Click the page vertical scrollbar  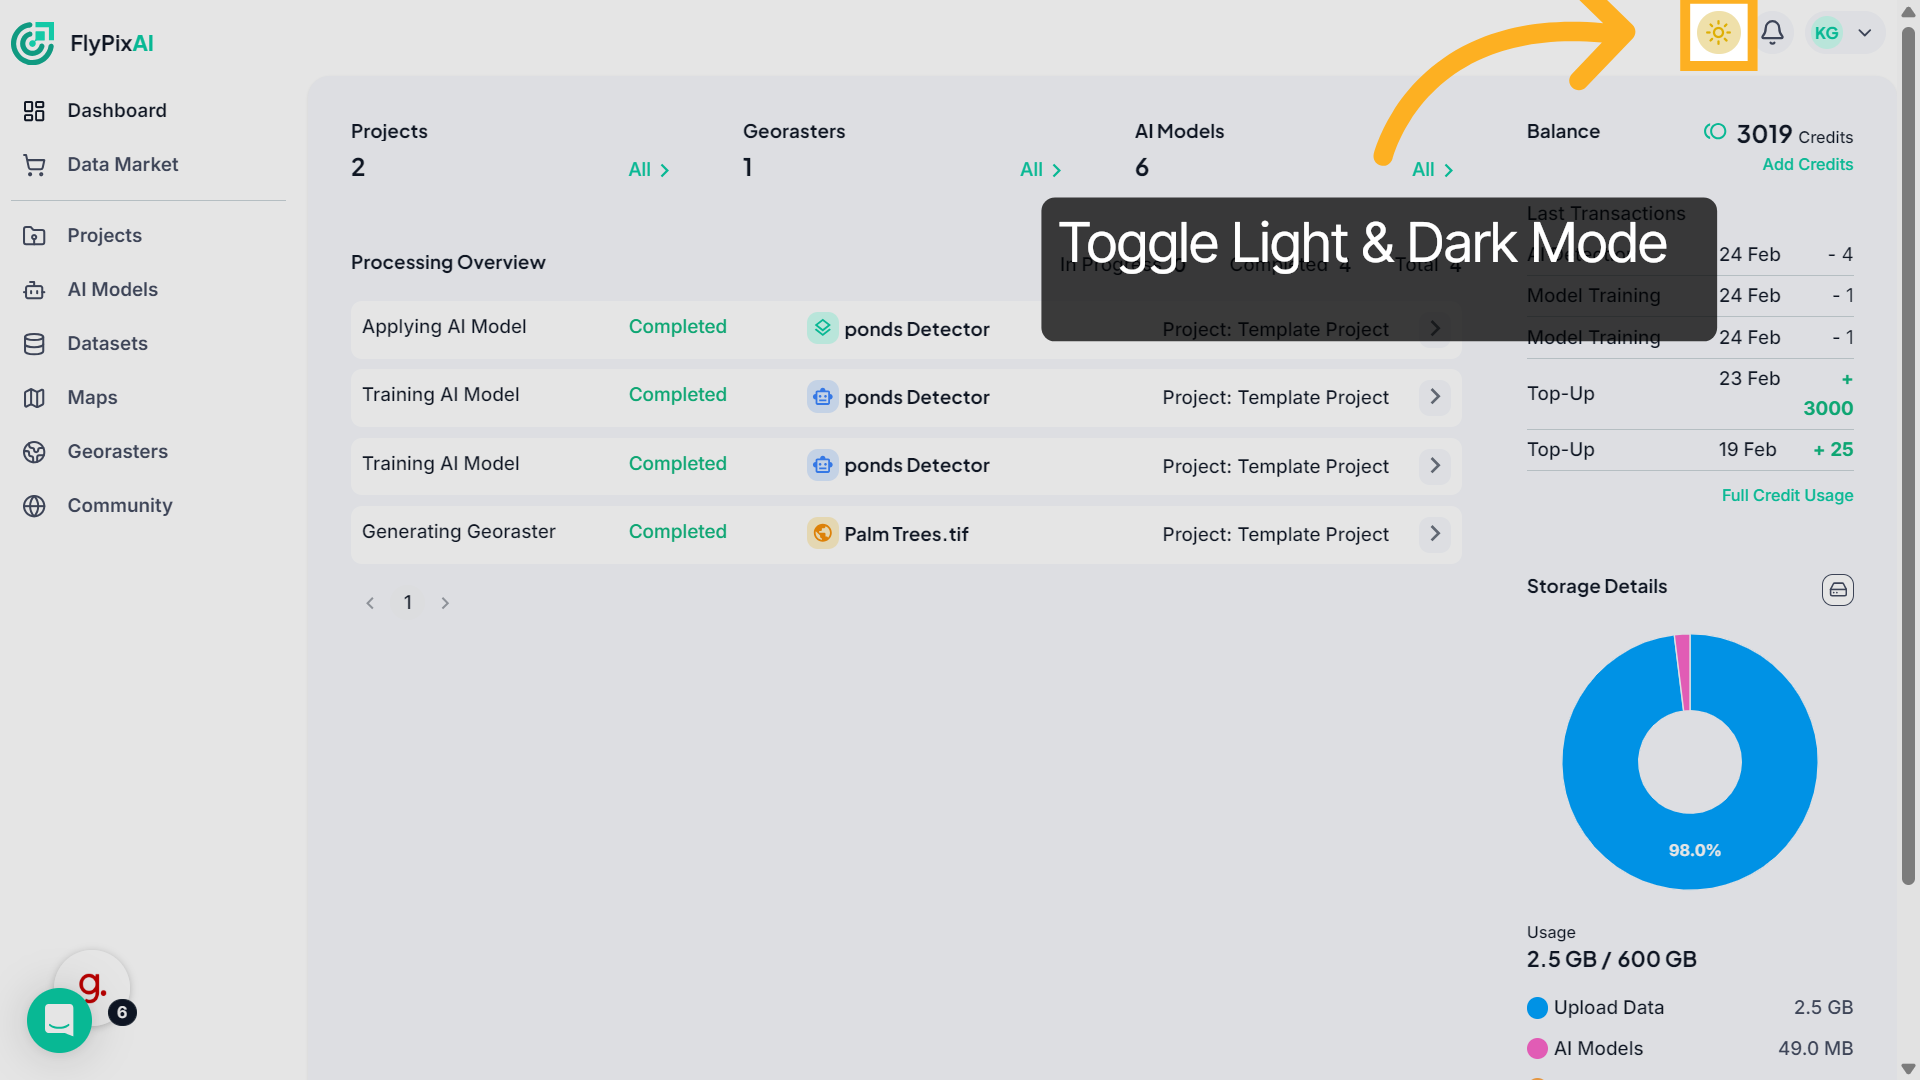click(x=1908, y=455)
